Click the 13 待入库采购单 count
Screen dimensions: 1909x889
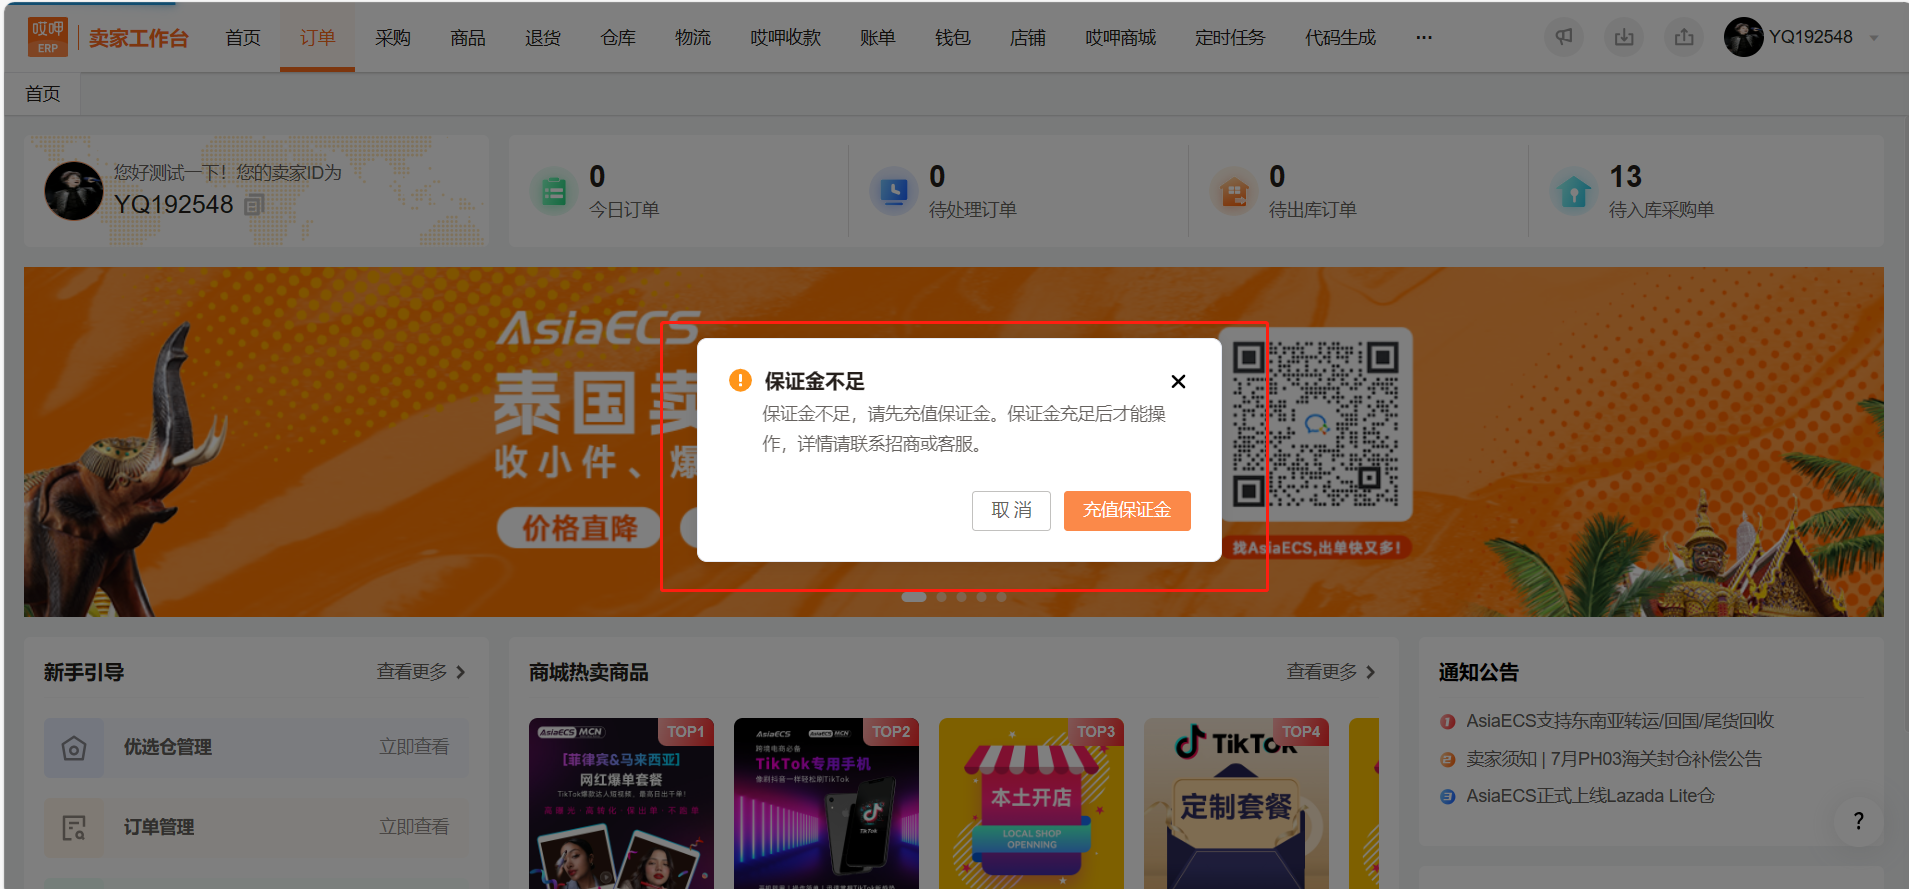coord(1626,177)
